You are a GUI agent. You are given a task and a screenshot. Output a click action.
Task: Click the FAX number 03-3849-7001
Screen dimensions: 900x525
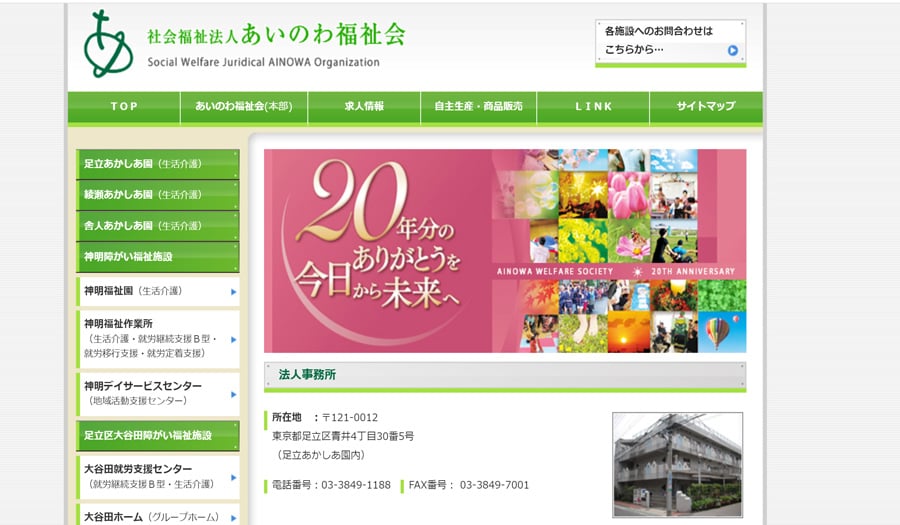(x=494, y=485)
